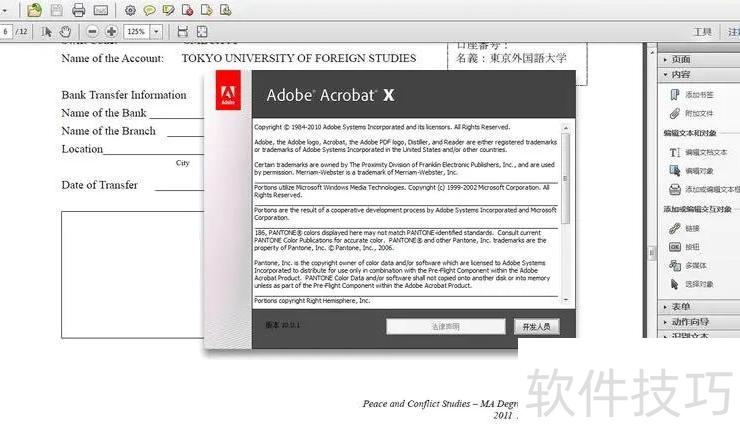Click the fit width scrolling icon

click(x=183, y=32)
